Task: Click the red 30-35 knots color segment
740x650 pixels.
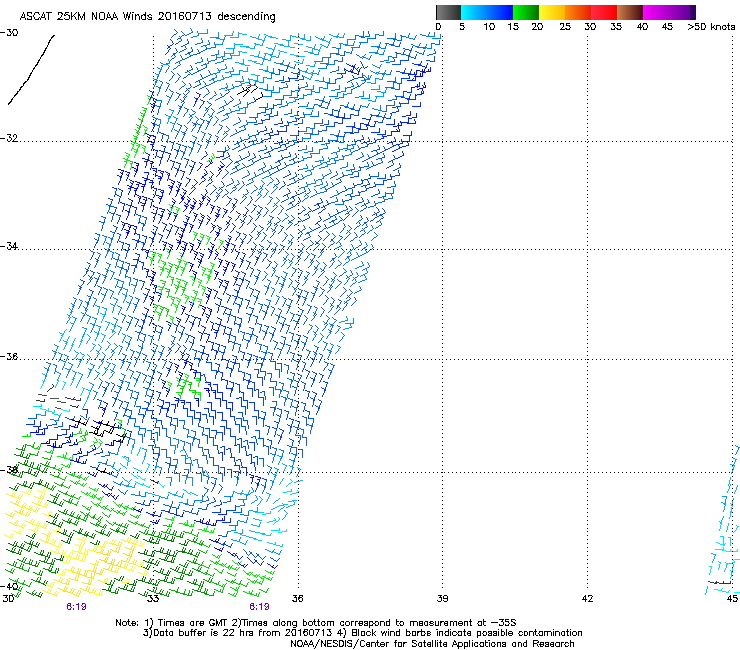Action: (x=604, y=12)
